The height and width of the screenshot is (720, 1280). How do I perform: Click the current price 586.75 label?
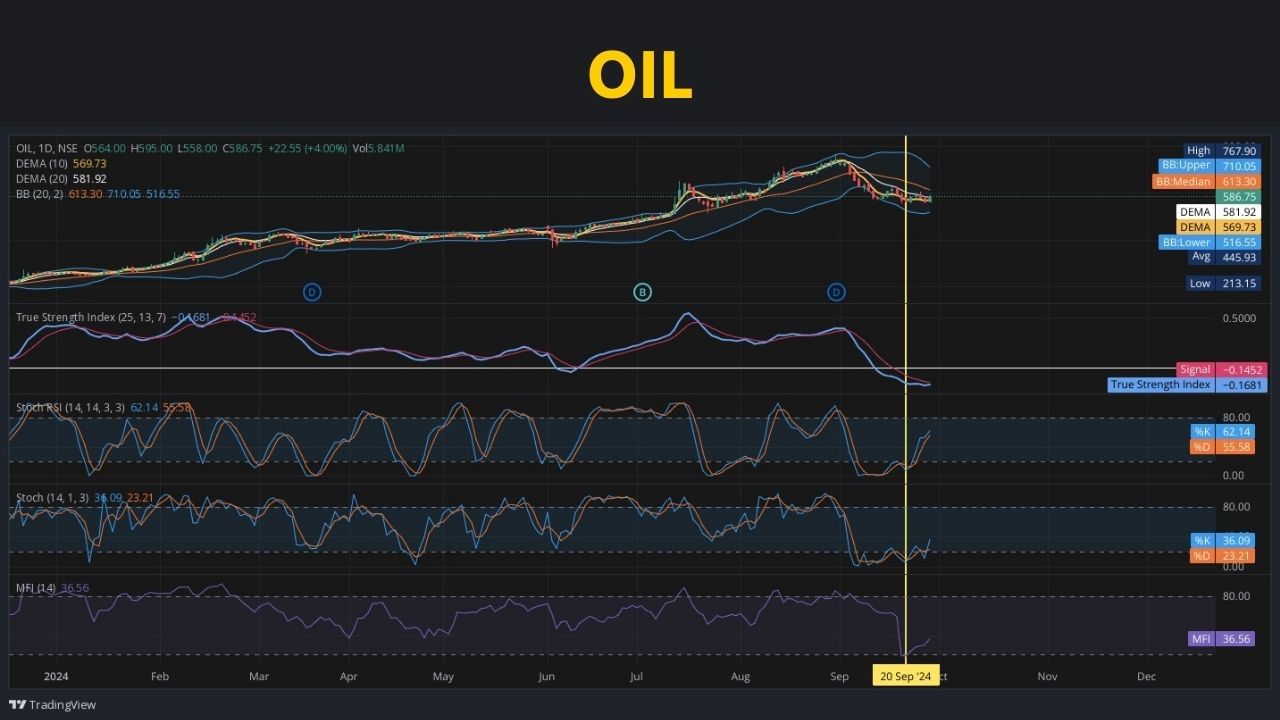point(1238,197)
